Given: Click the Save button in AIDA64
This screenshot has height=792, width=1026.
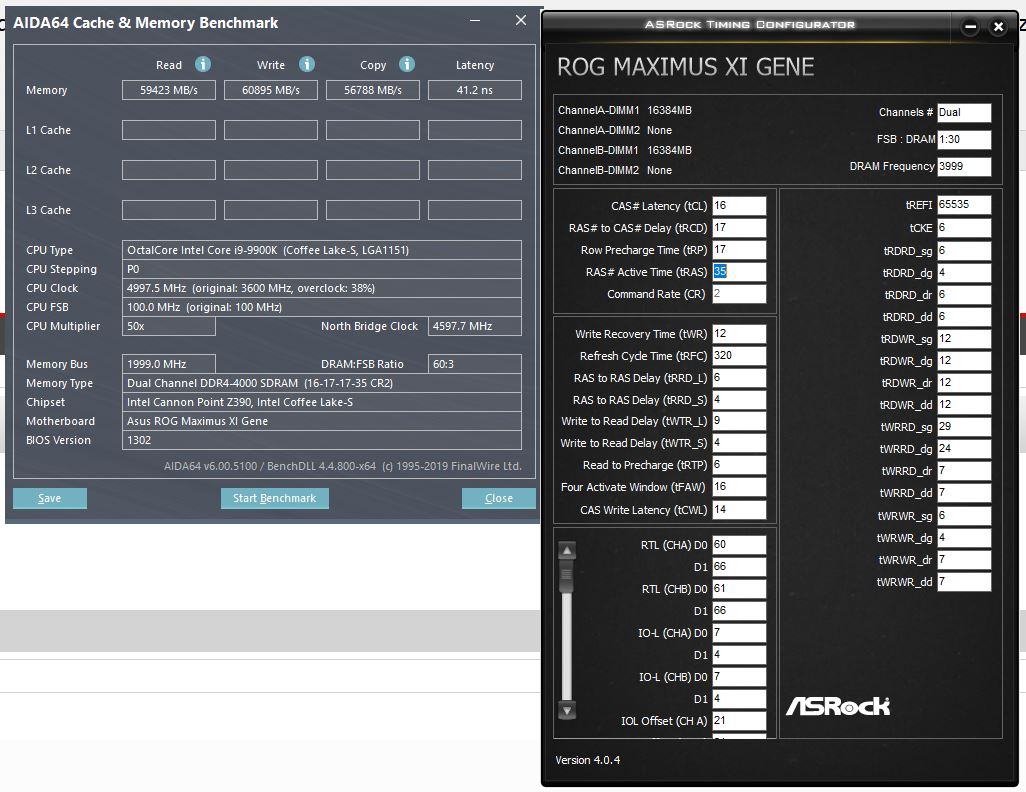Looking at the screenshot, I should click(x=50, y=498).
